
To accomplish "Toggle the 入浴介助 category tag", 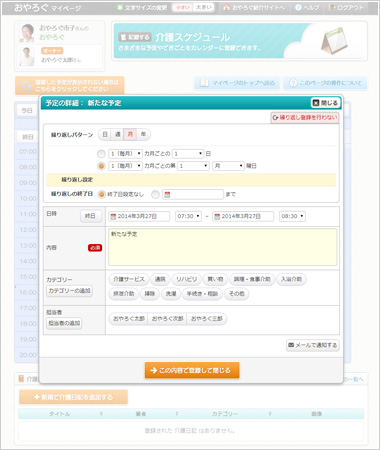I will coord(291,279).
